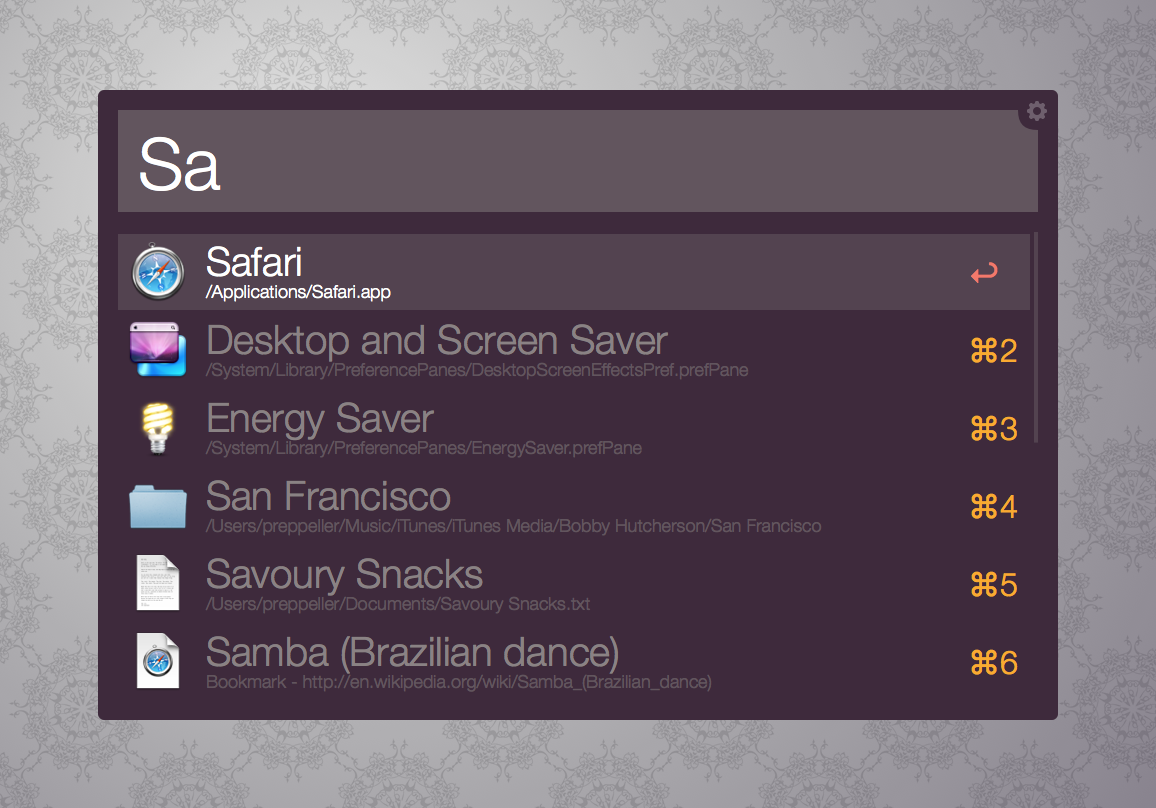Click the Samba Wikipedia bookmark URL
Viewport: 1156px width, 808px height.
coord(459,683)
